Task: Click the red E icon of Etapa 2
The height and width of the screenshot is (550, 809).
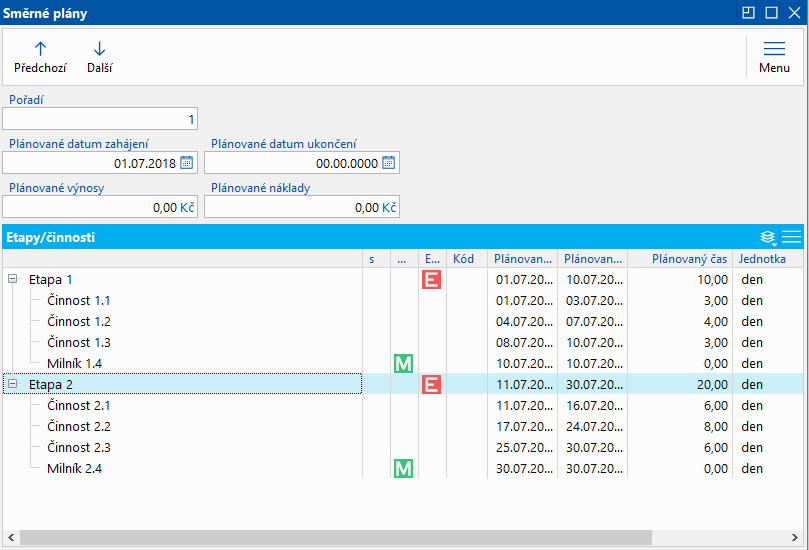Action: (x=431, y=385)
